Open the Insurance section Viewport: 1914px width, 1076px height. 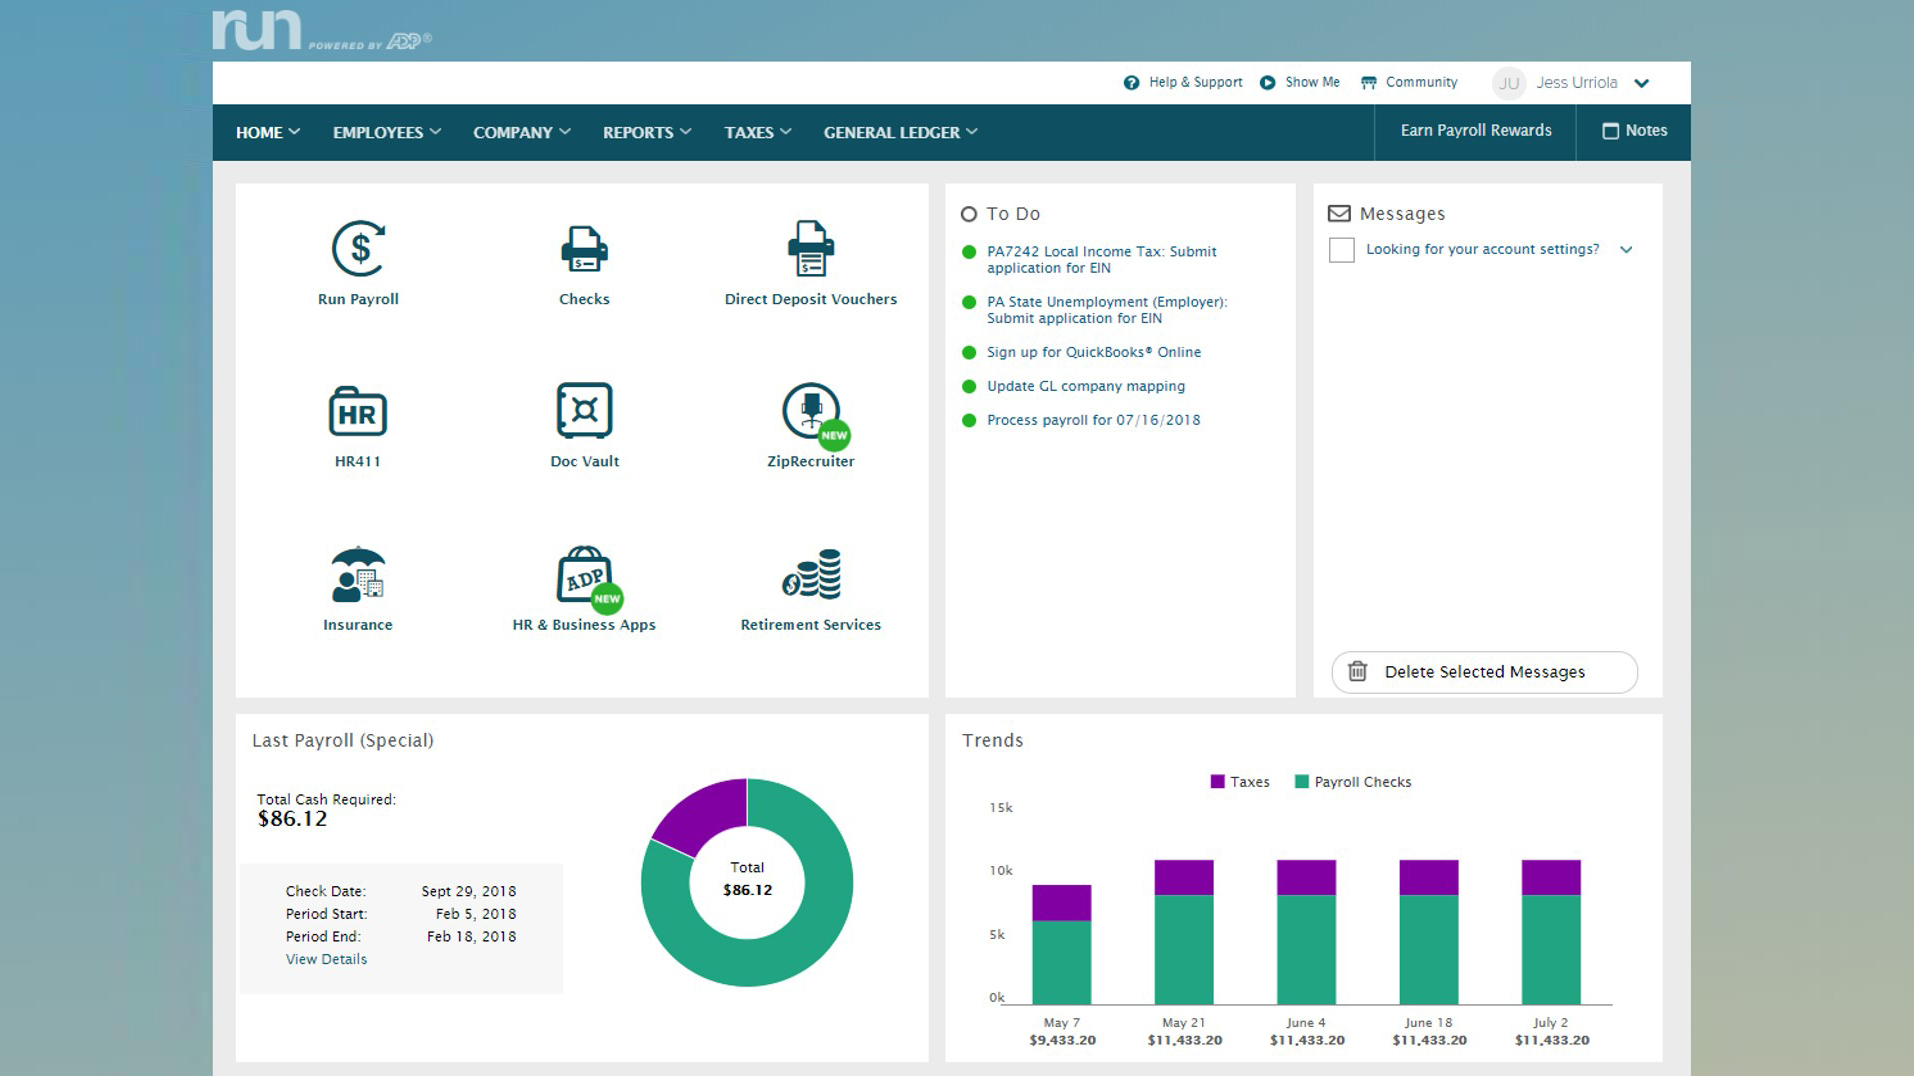357,585
